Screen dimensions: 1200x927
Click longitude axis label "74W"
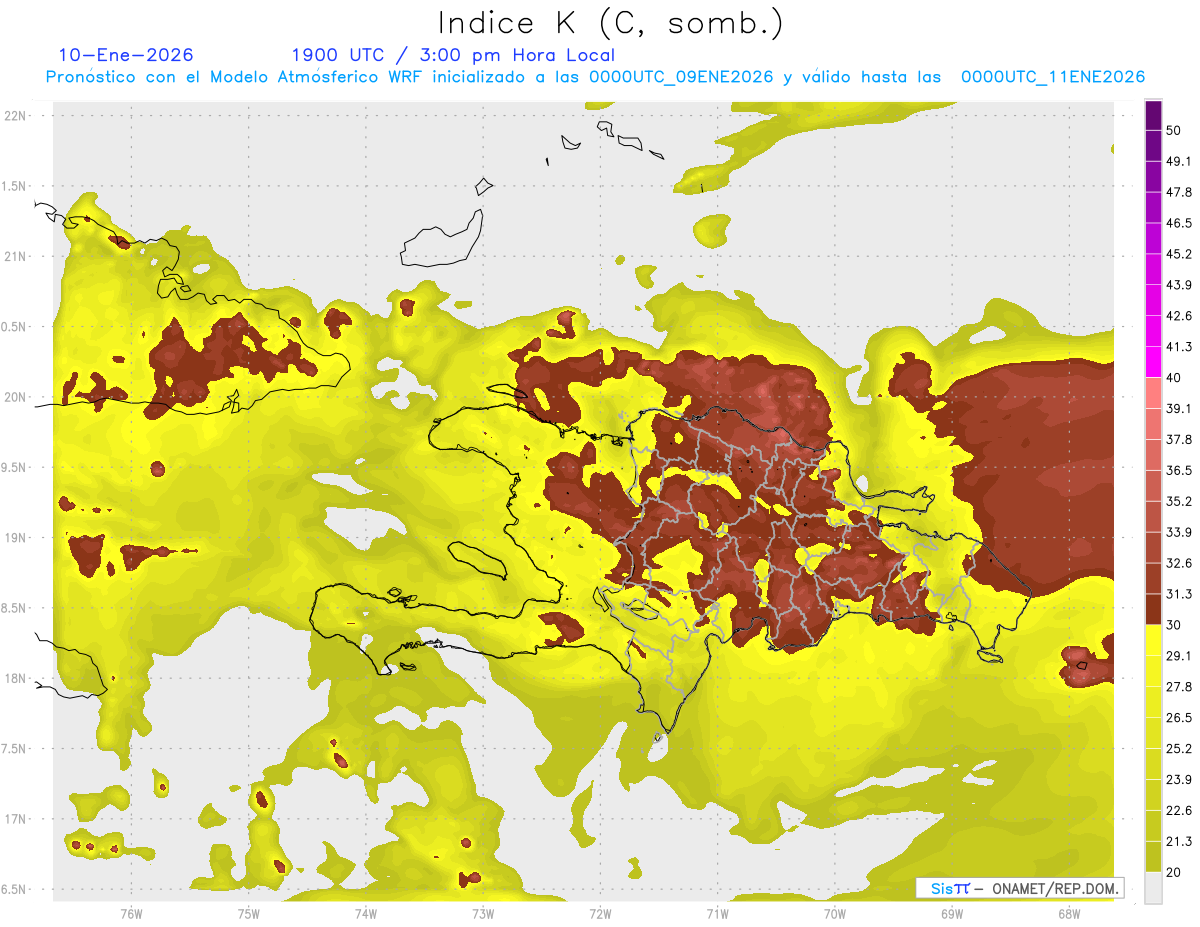pos(365,913)
